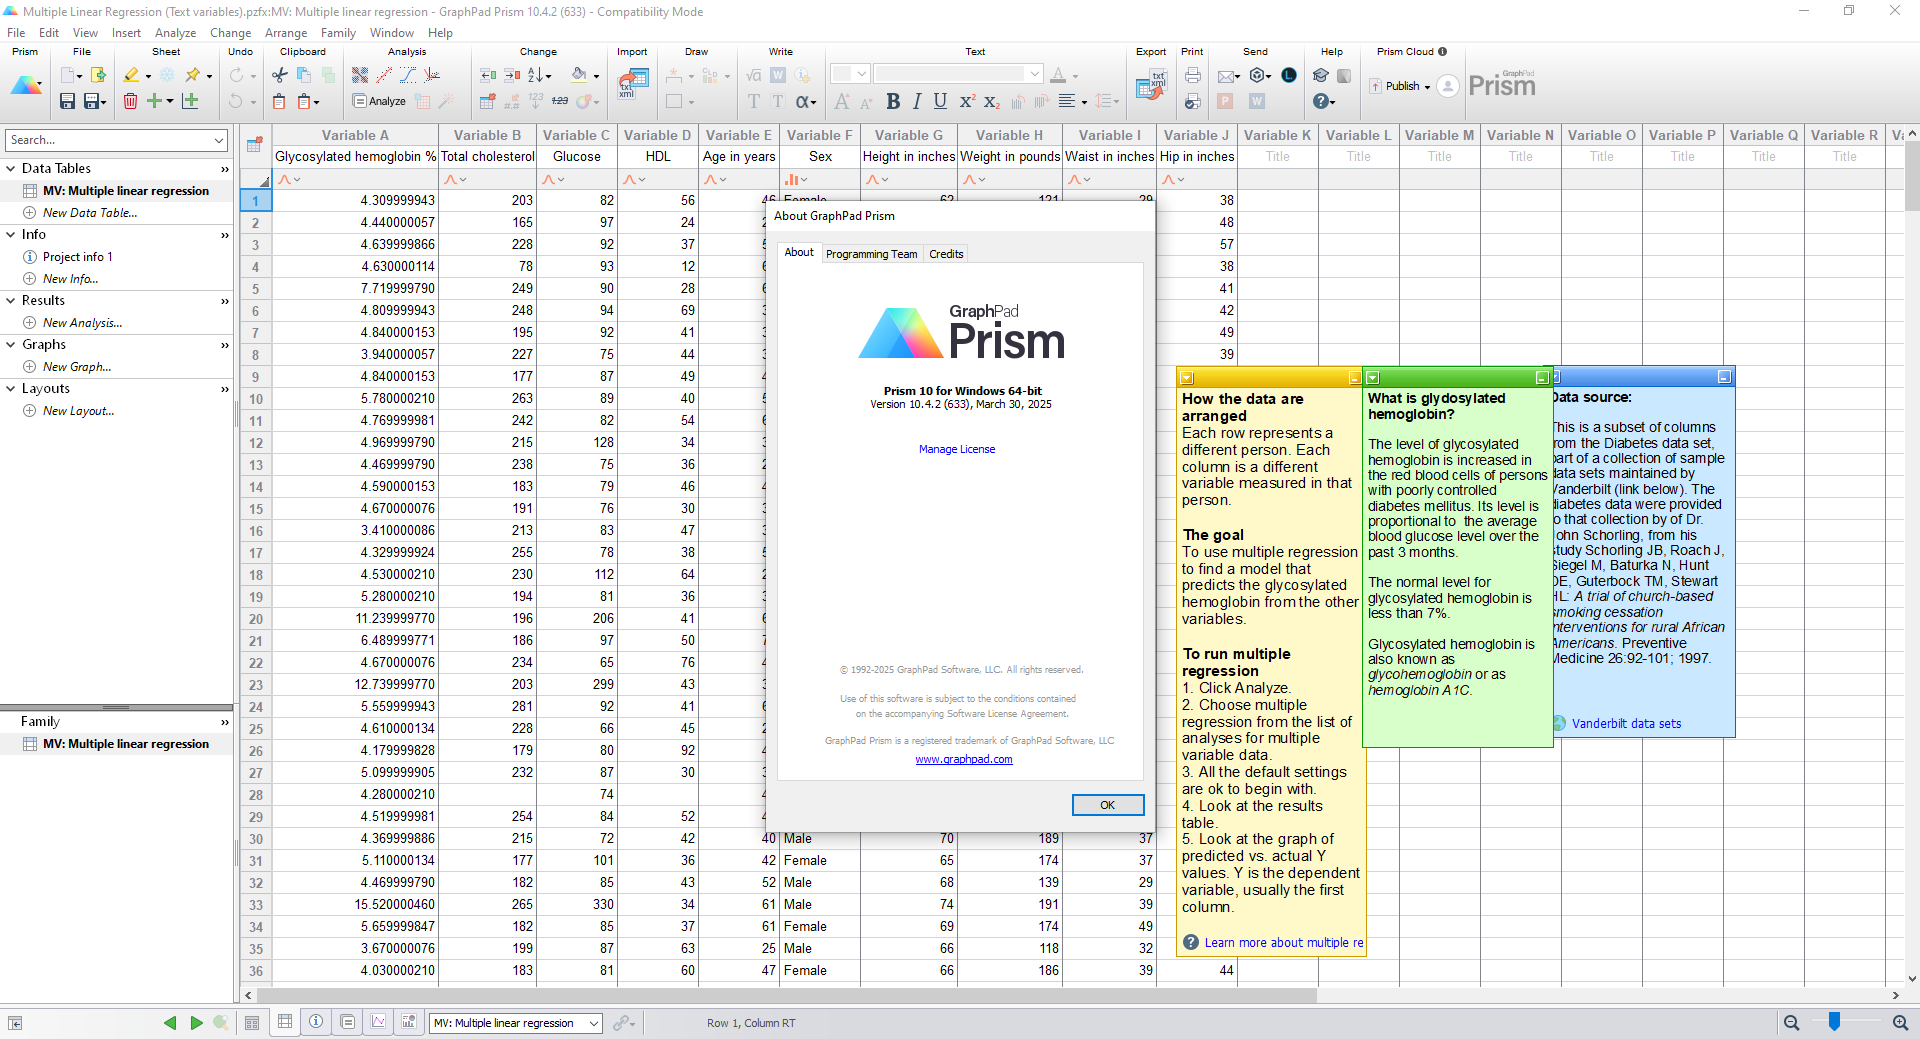The image size is (1920, 1039).
Task: Click the Analyze button in Analysis group
Action: 379,101
